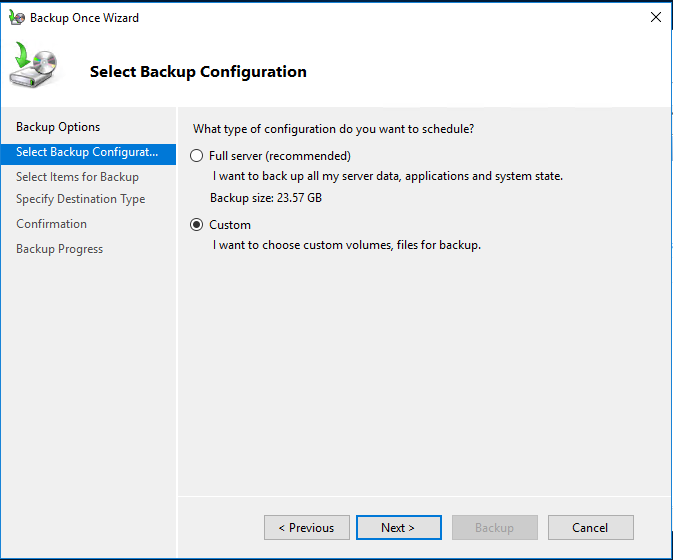Click the Full server (recommended) label text
673x560 pixels.
pos(280,156)
